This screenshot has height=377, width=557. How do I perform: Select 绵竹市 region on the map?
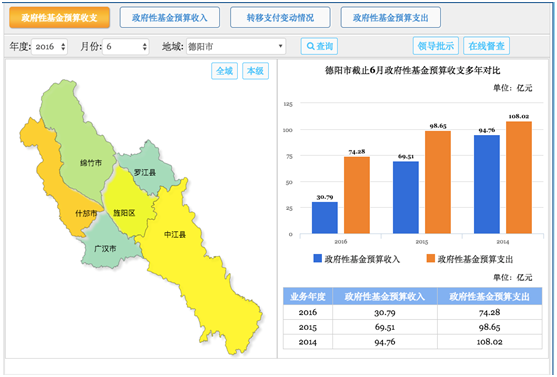pyautogui.click(x=91, y=163)
